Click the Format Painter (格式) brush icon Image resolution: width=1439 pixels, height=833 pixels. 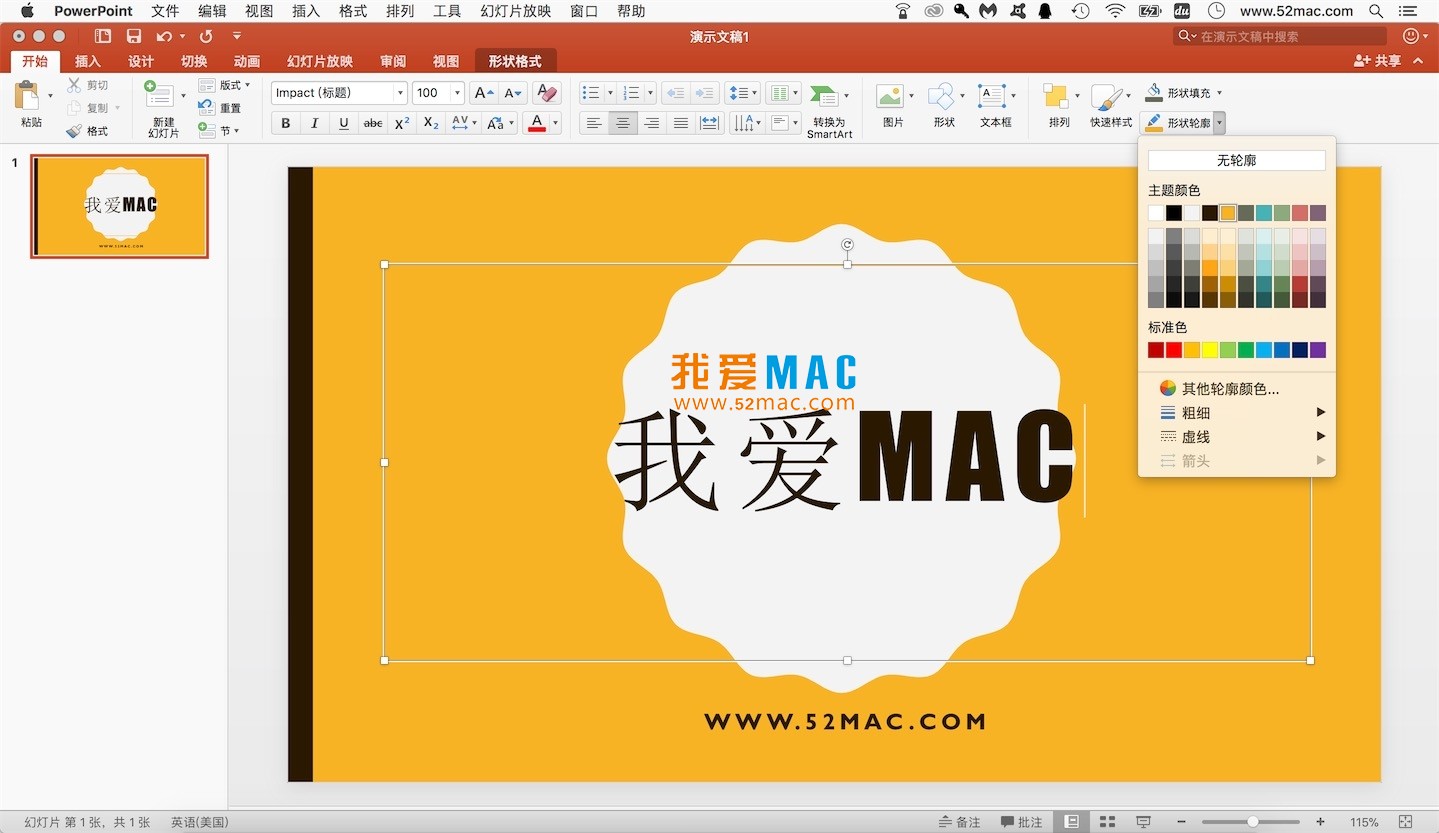pyautogui.click(x=74, y=131)
